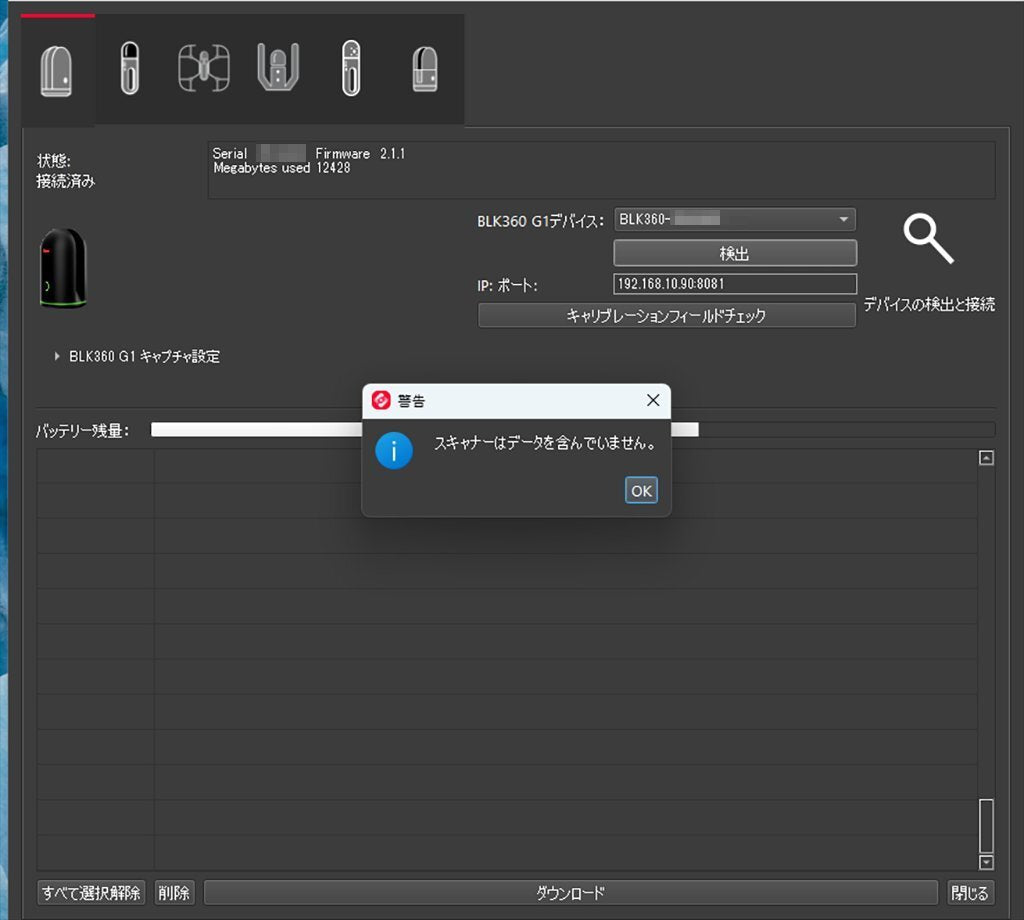This screenshot has width=1024, height=920.
Task: Click the 接続済み status text
Action: 65,181
